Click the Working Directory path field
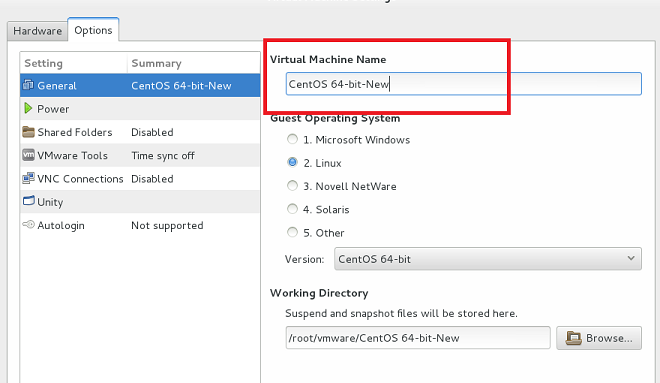Image resolution: width=660 pixels, height=383 pixels. 418,338
